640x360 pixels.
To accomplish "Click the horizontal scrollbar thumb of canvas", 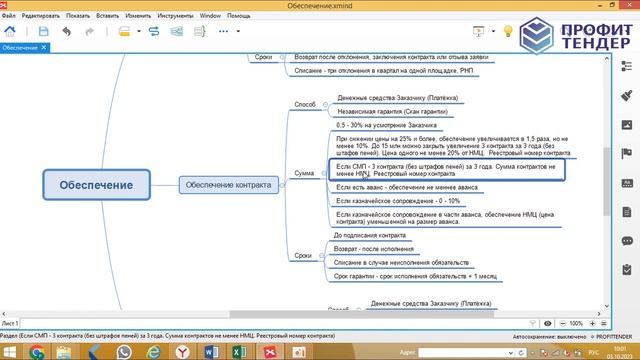I will click(x=362, y=314).
